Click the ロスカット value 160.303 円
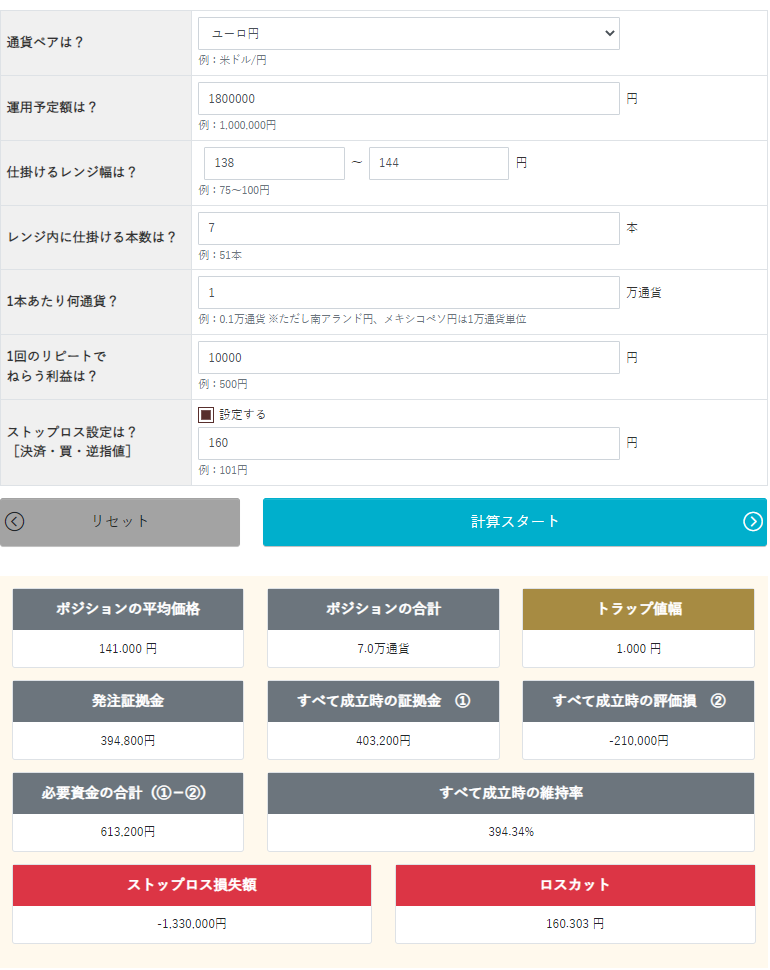The width and height of the screenshot is (770, 970). 575,924
